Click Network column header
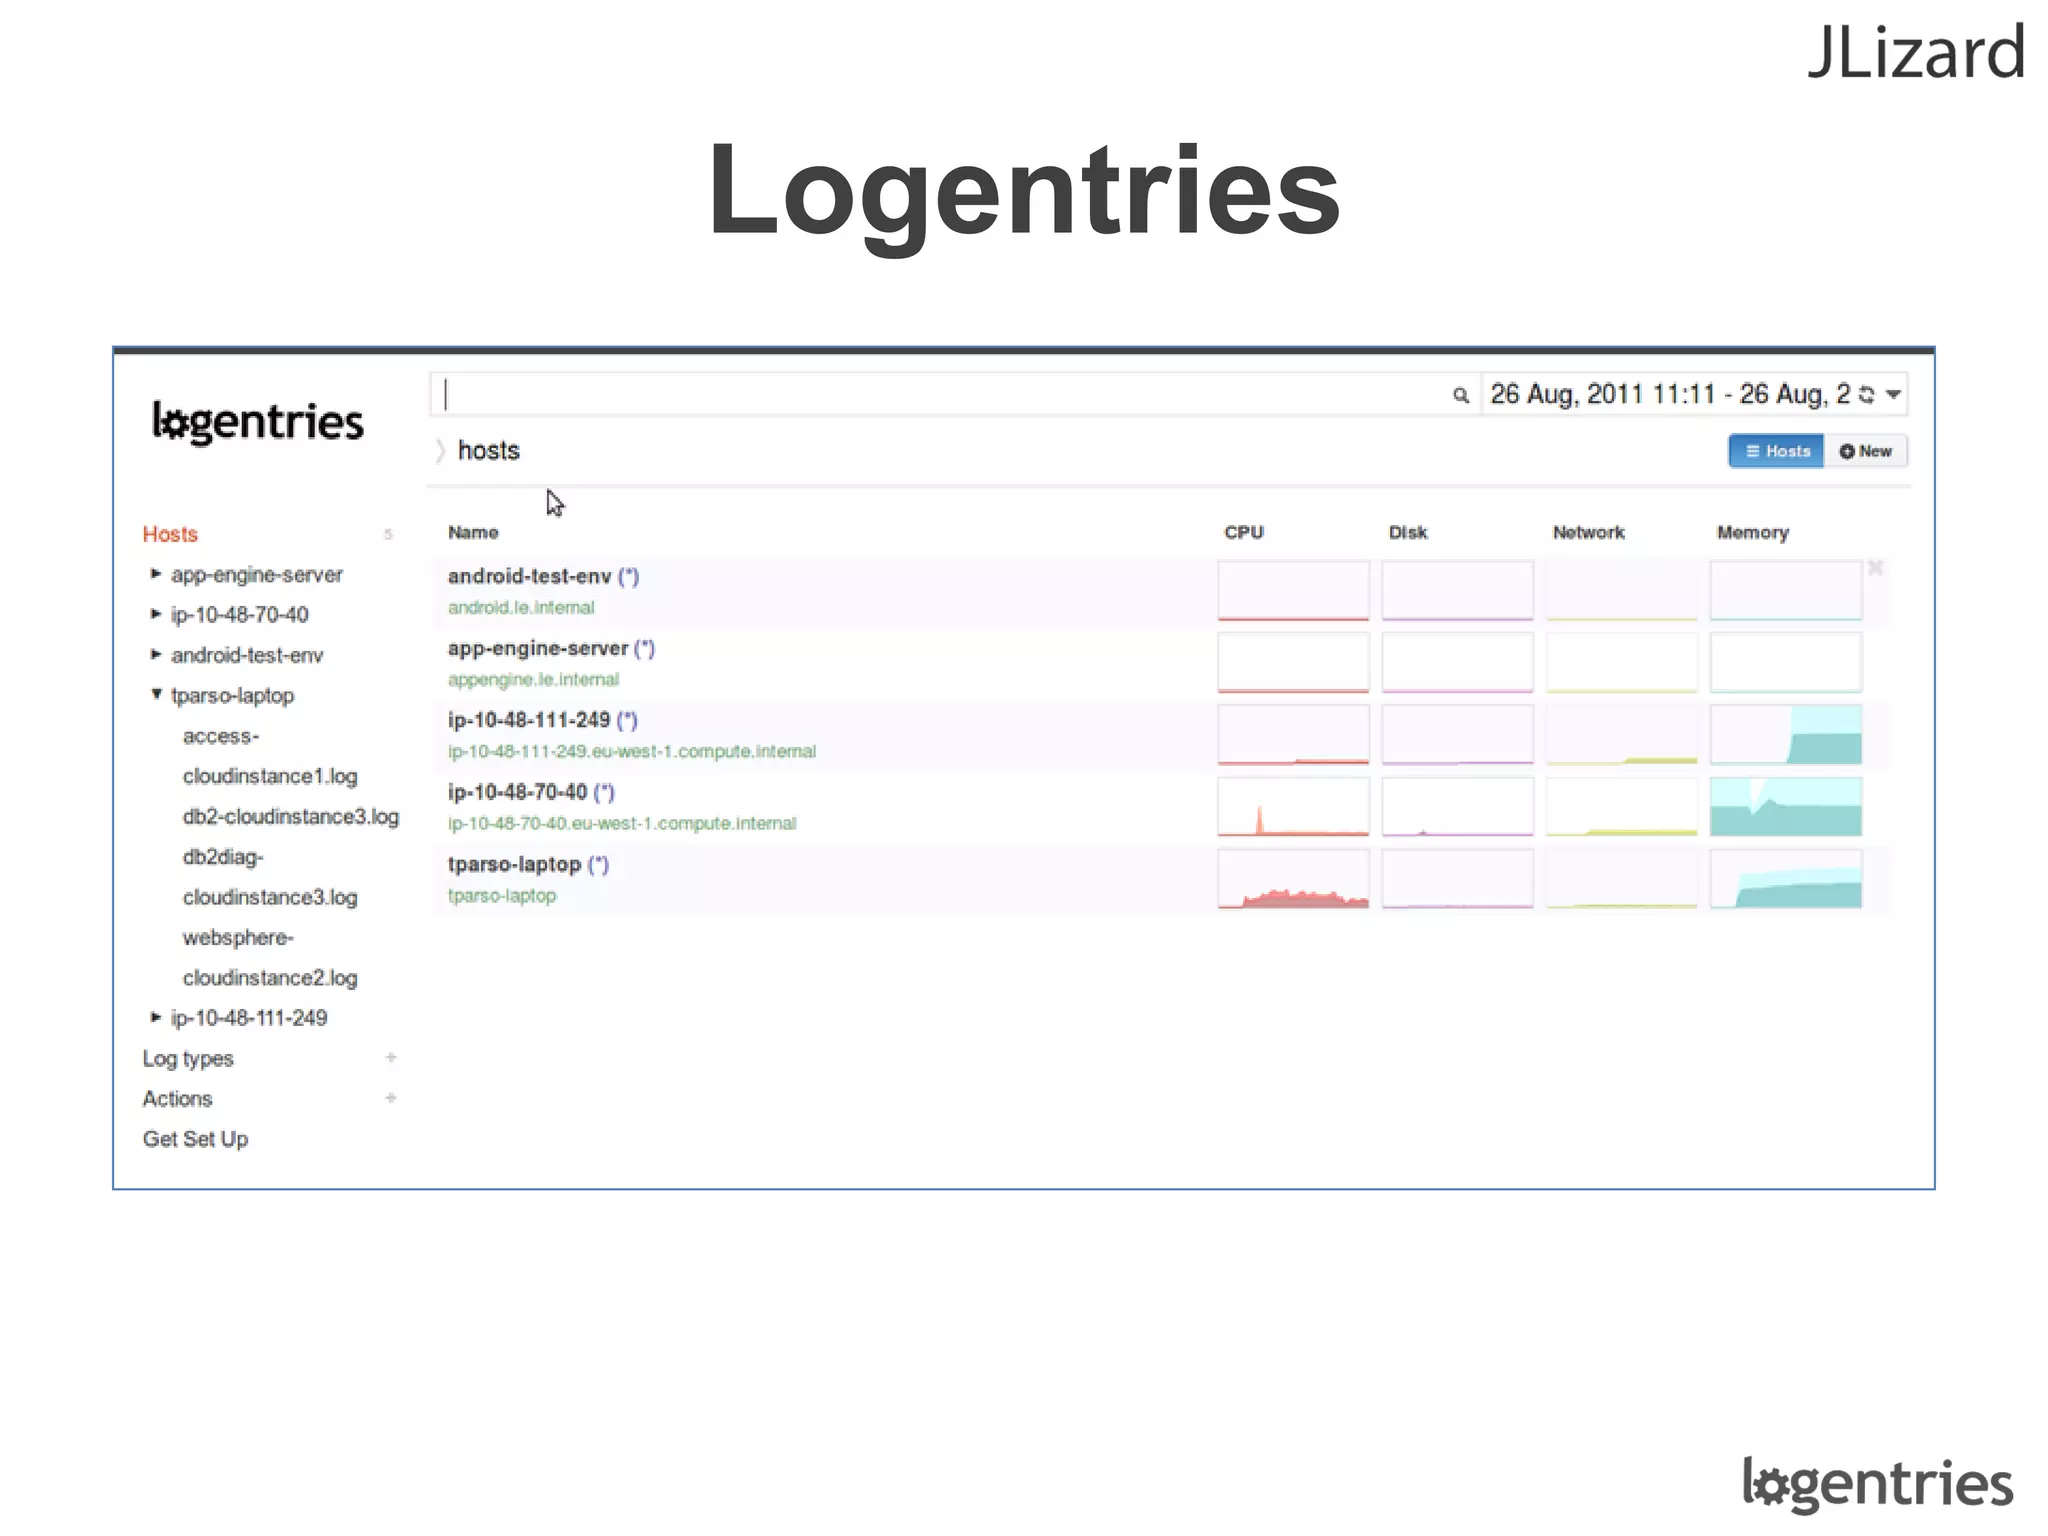Image resolution: width=2048 pixels, height=1536 pixels. (1589, 533)
